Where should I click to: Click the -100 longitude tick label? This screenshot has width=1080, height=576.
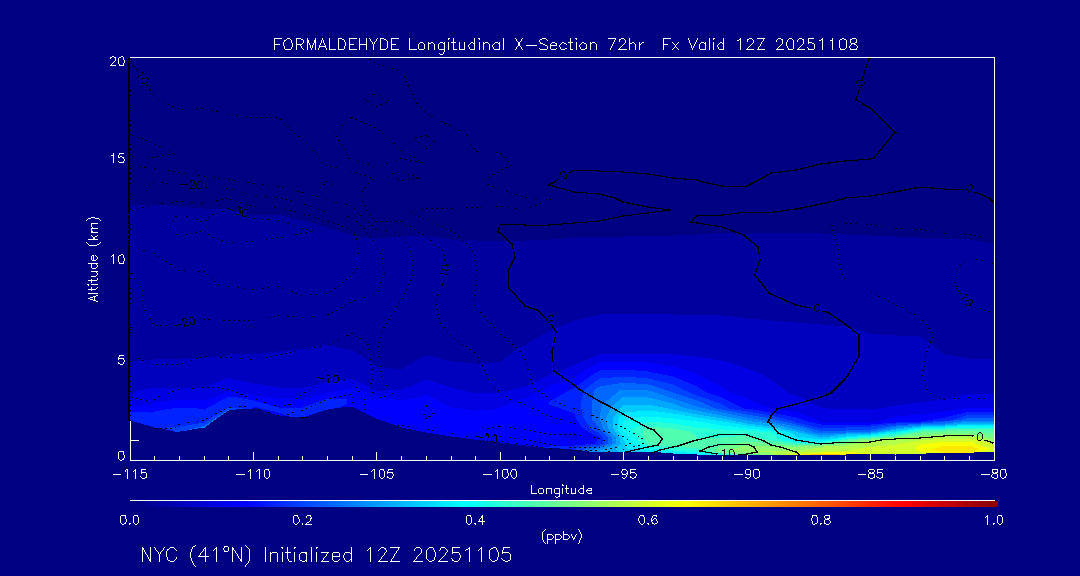coord(500,475)
